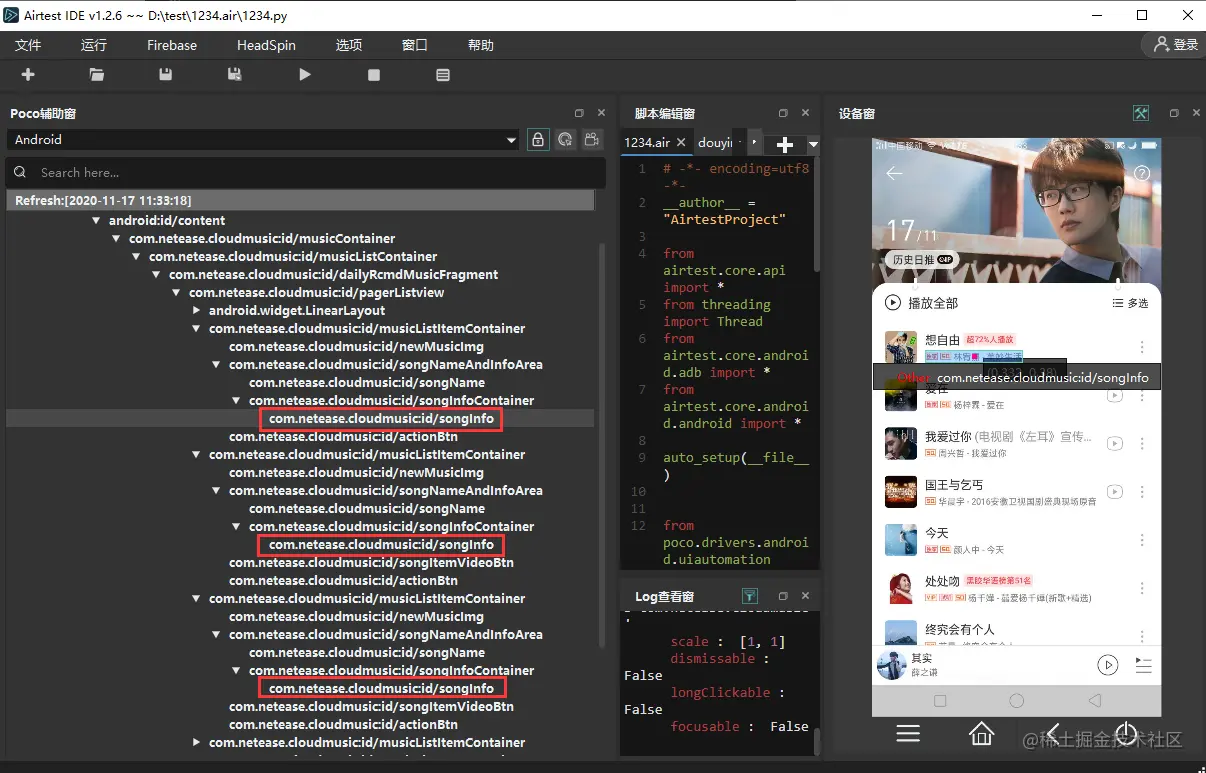Open a script with the folder icon

click(x=96, y=75)
